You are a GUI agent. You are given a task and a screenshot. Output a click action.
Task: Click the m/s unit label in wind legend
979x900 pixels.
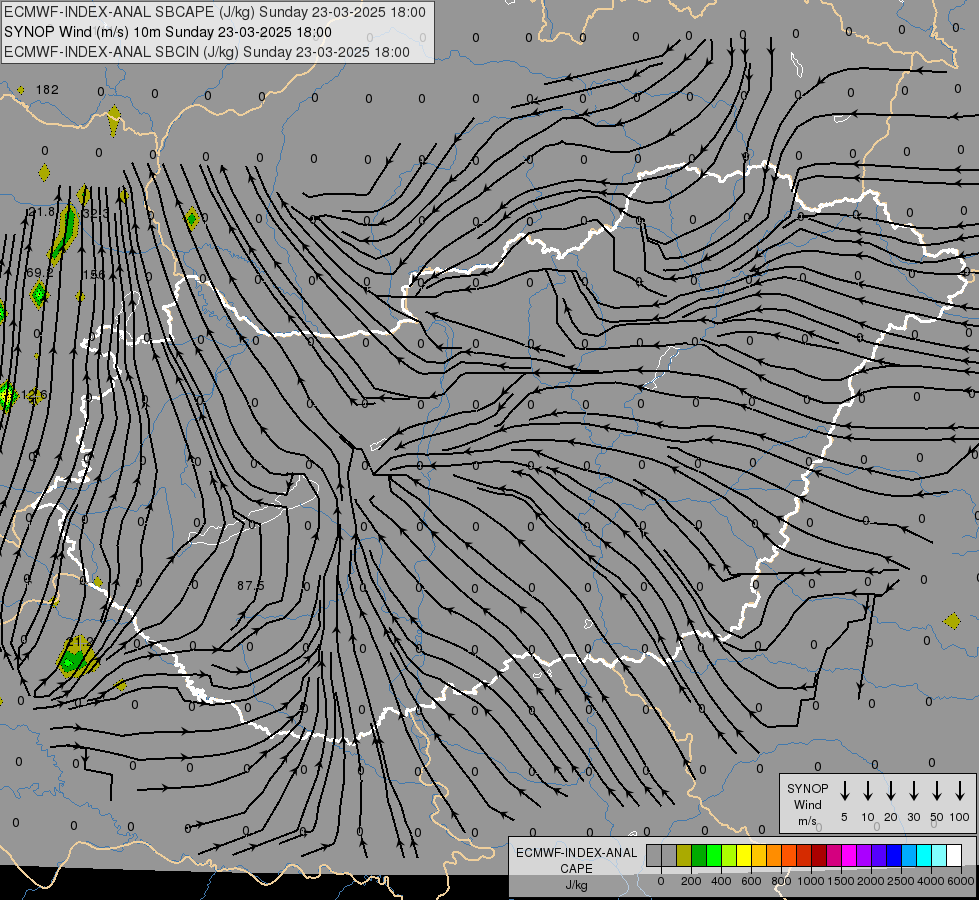(807, 821)
